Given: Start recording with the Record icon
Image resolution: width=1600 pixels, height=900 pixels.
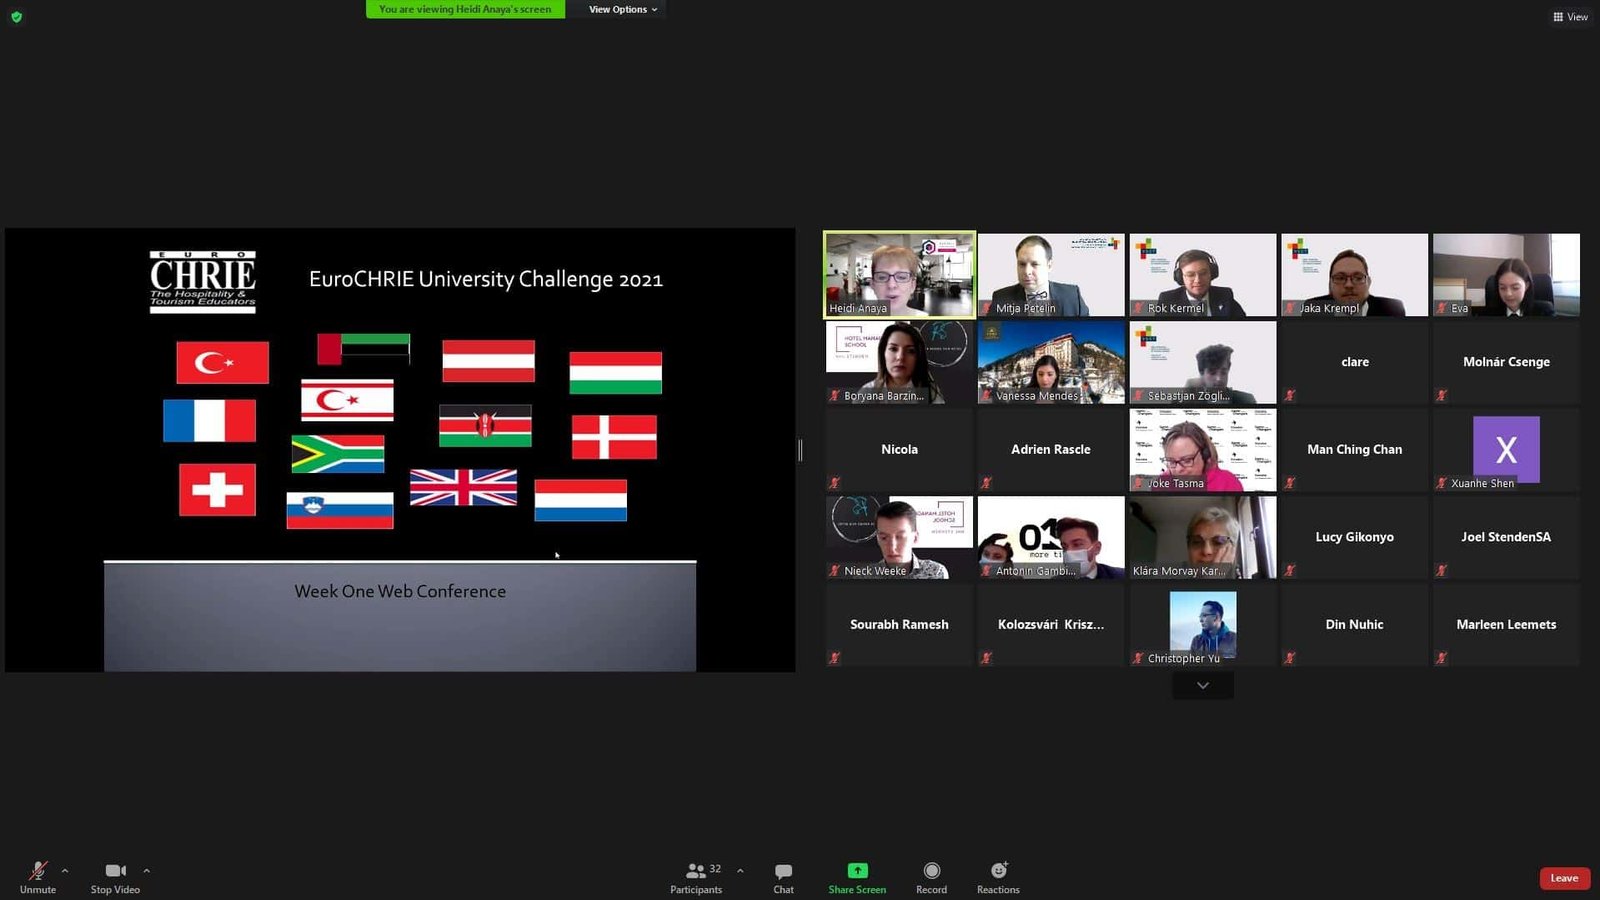Looking at the screenshot, I should coord(931,871).
